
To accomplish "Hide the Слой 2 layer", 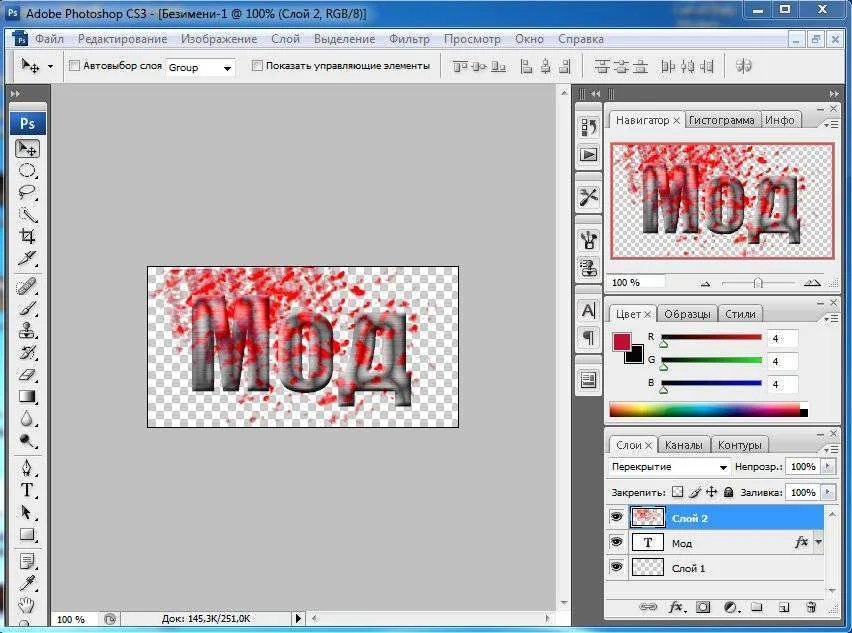I will (x=616, y=517).
